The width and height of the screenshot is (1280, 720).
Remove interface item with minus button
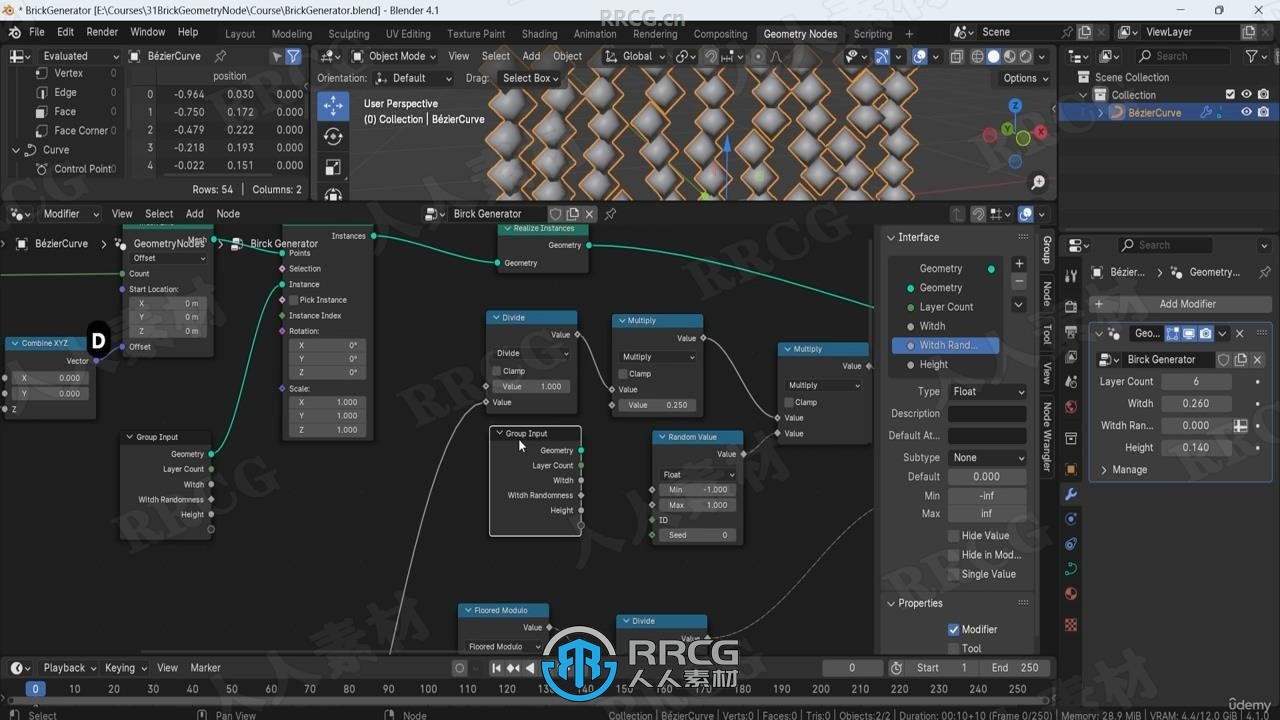(x=1019, y=282)
